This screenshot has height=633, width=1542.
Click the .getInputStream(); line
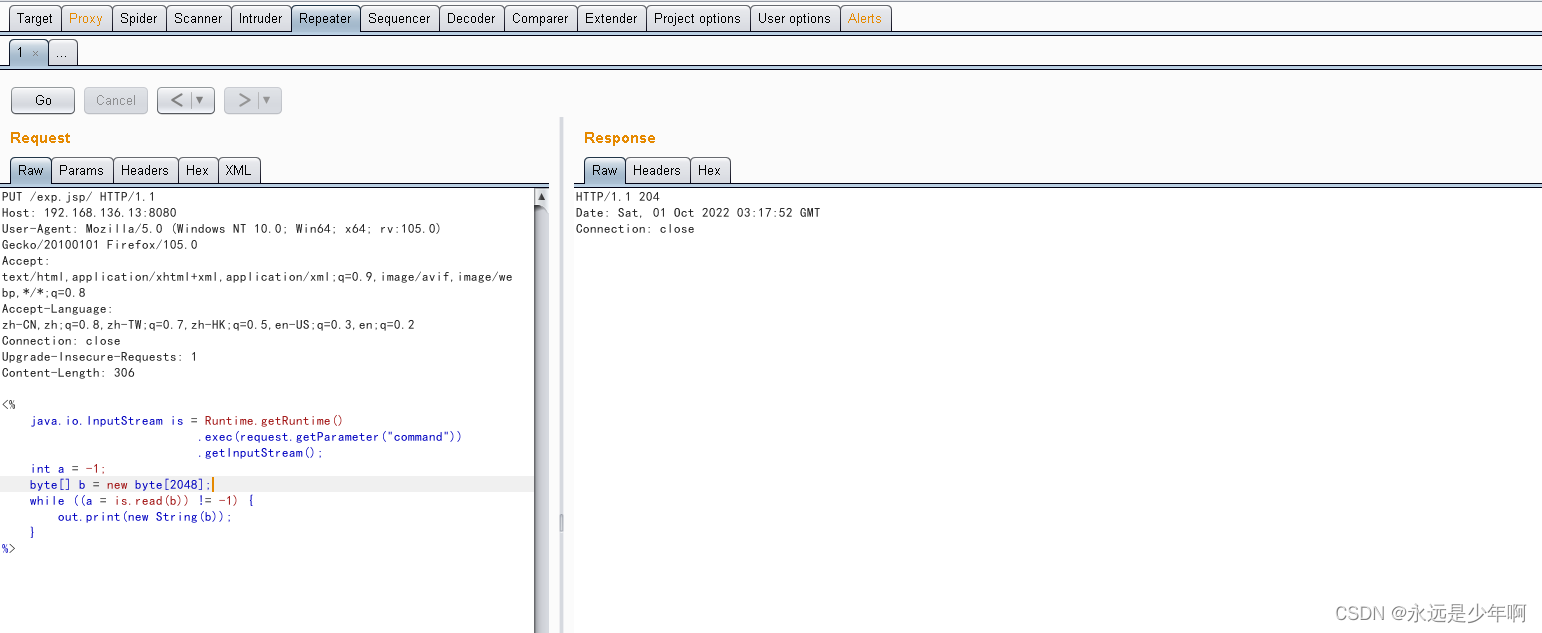click(x=260, y=453)
